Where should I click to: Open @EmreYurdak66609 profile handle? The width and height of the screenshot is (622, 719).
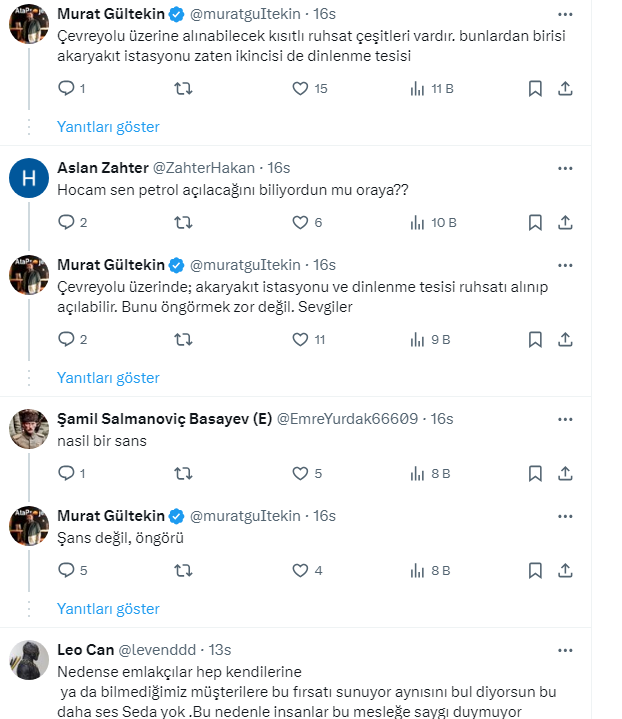[347, 418]
